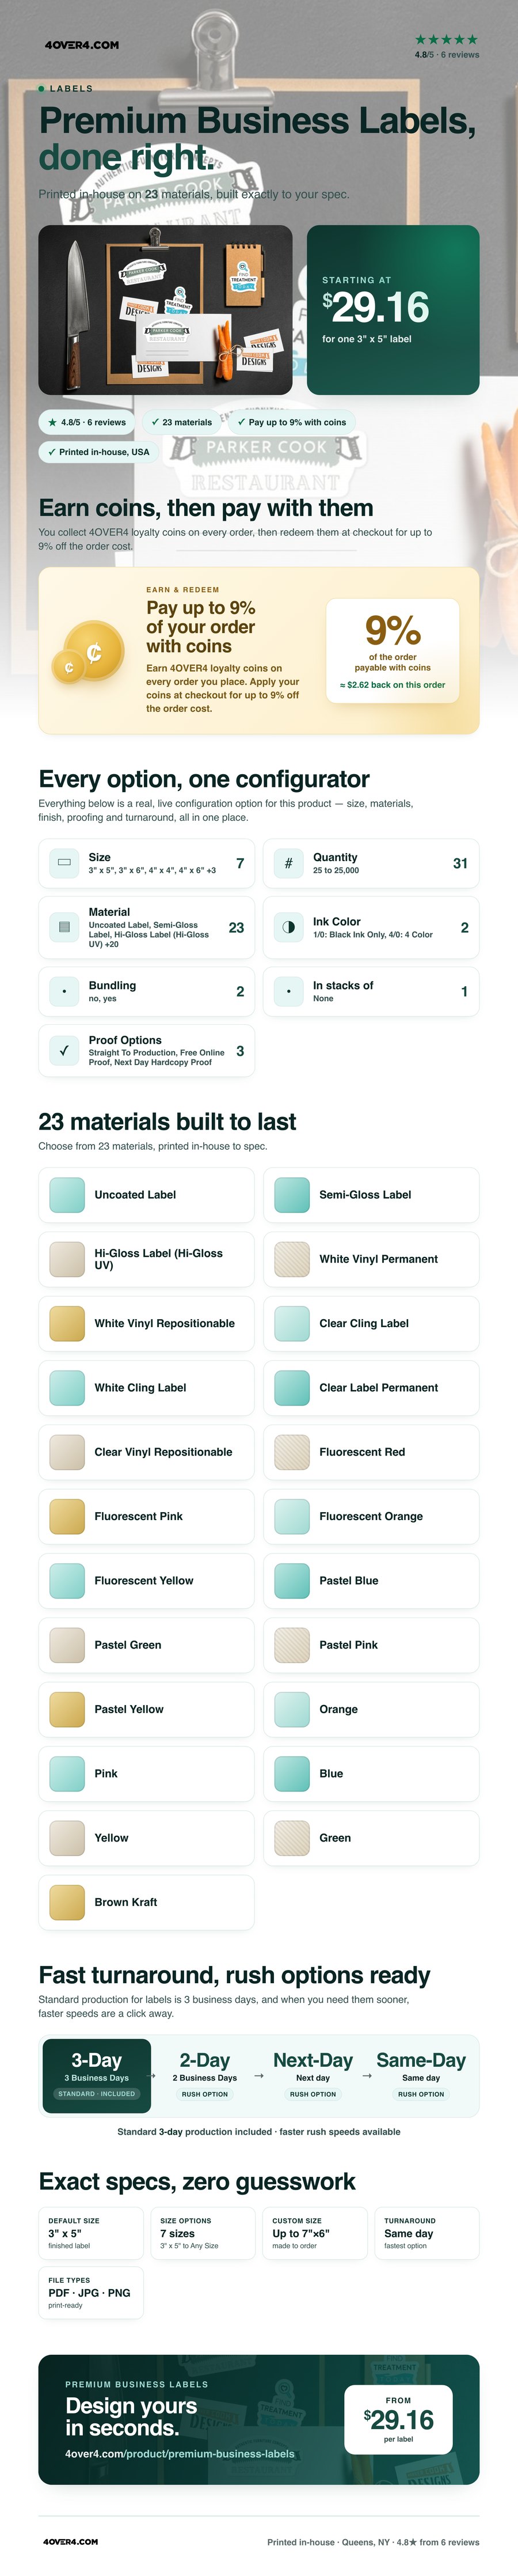The width and height of the screenshot is (518, 2576).
Task: Click the product photo thumbnail with knife
Action: click(x=165, y=309)
